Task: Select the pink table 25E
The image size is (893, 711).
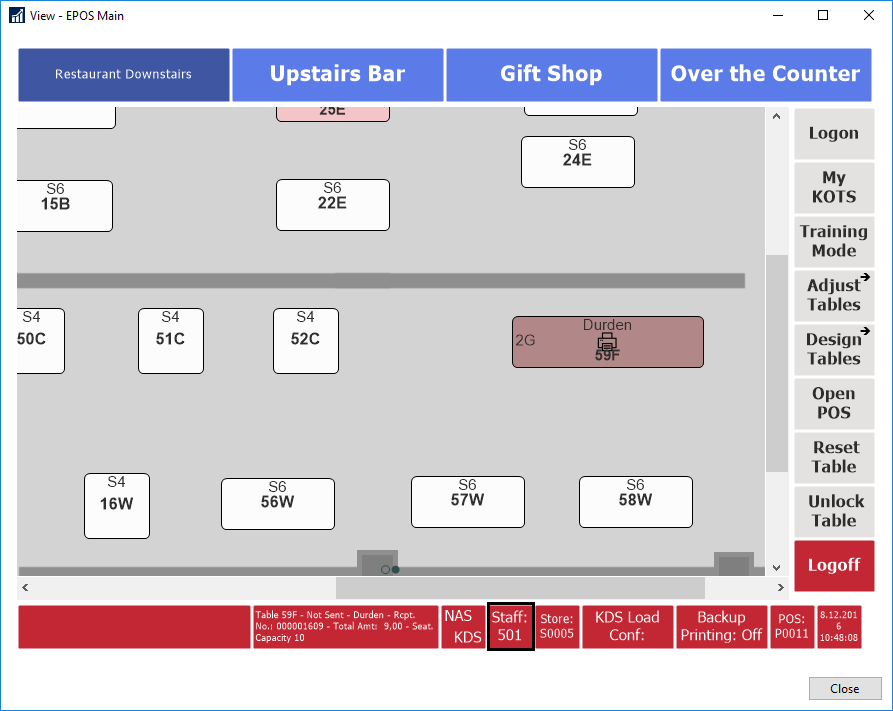Action: [333, 113]
